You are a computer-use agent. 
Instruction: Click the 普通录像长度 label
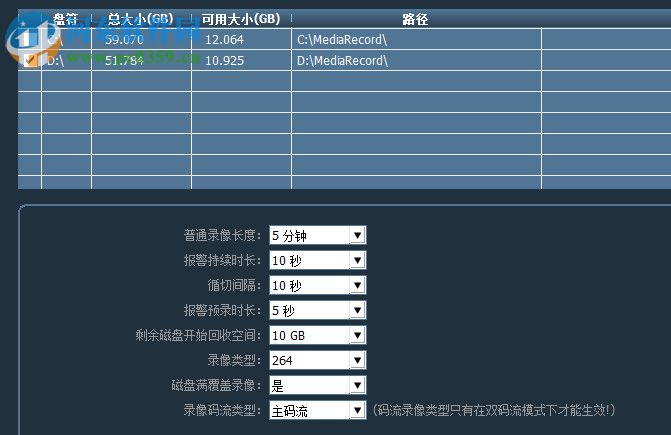point(222,235)
